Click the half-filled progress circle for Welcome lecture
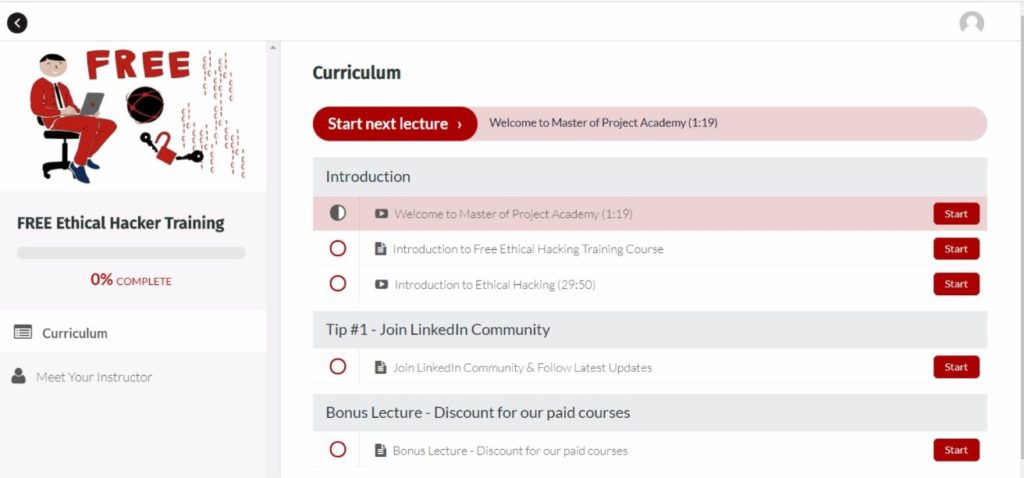The width and height of the screenshot is (1024, 478). [x=338, y=213]
